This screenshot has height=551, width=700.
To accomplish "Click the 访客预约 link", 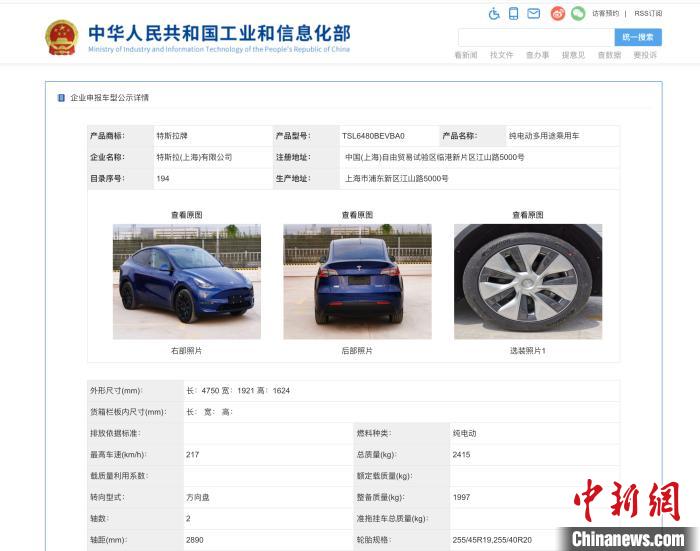I will click(x=606, y=13).
